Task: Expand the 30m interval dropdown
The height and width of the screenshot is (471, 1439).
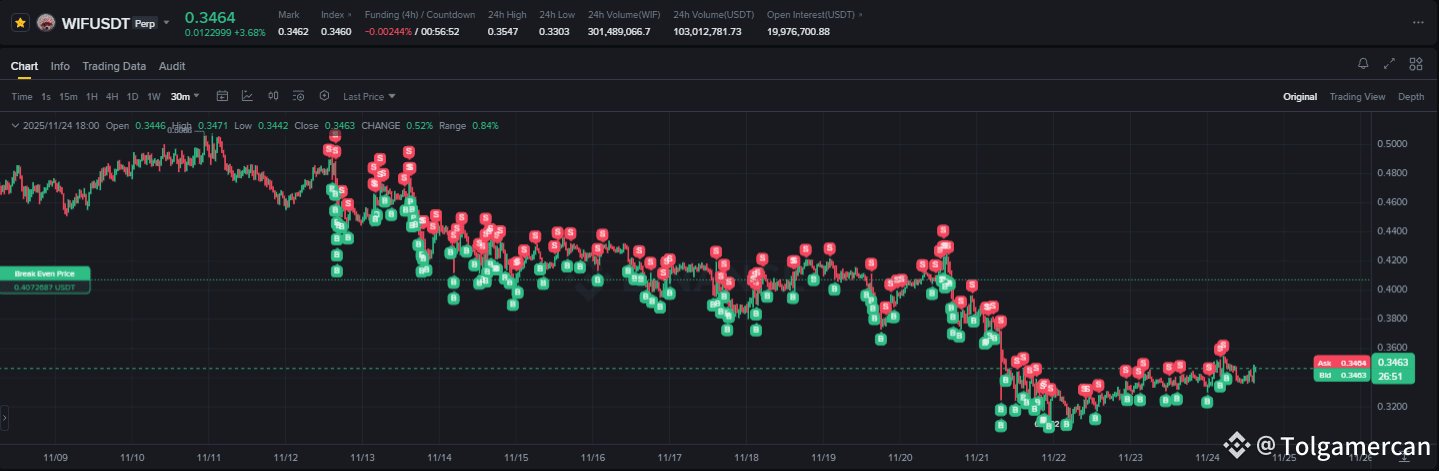Action: tap(185, 96)
